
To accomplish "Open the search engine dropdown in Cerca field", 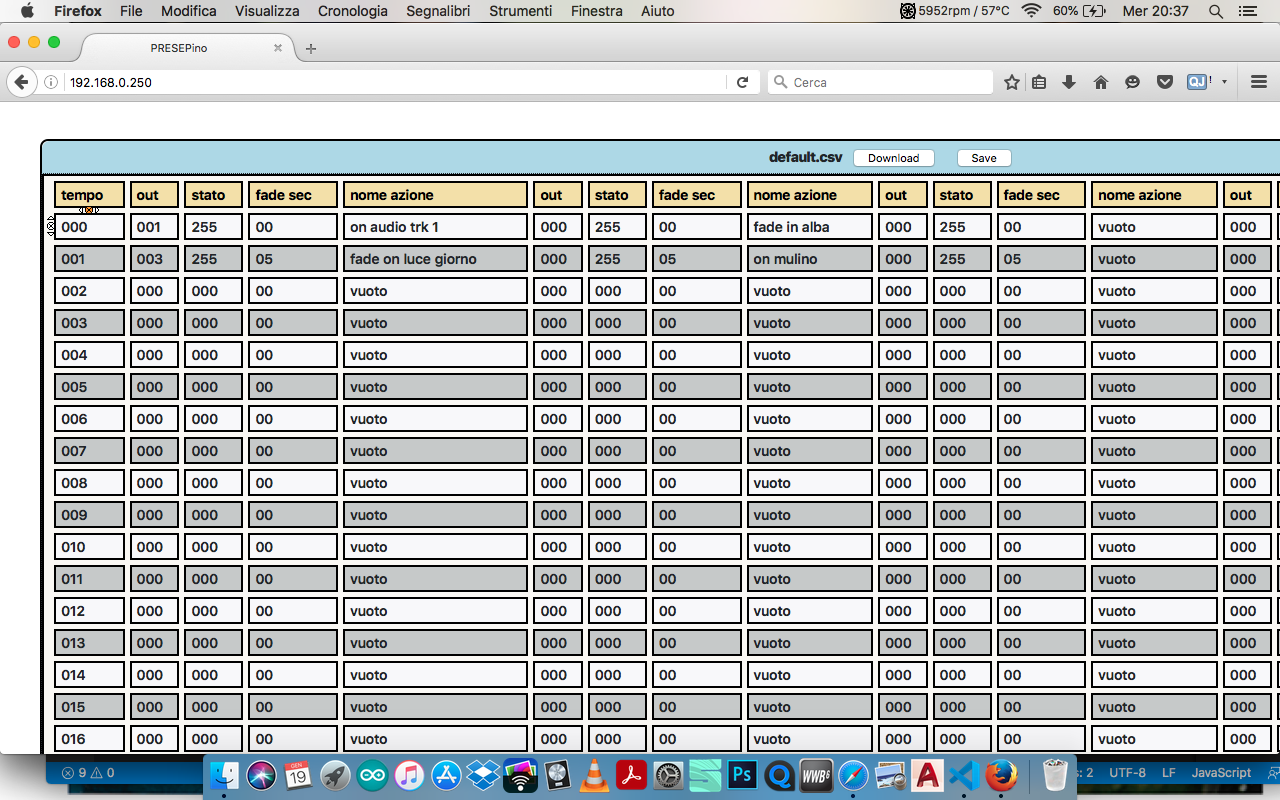I will (779, 82).
